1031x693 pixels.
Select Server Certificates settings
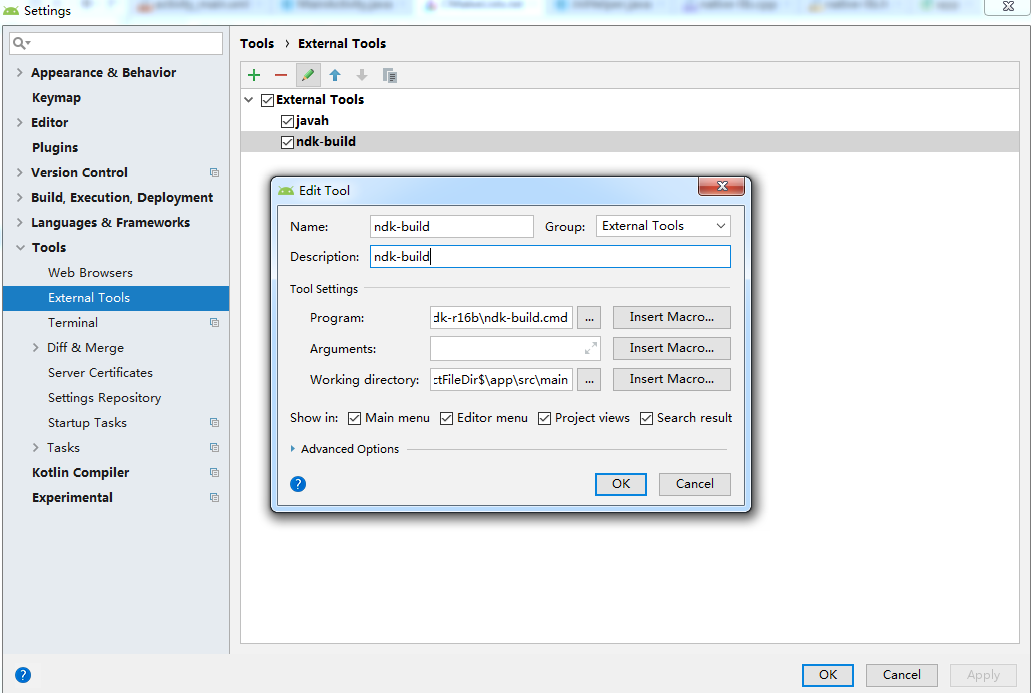pos(100,372)
